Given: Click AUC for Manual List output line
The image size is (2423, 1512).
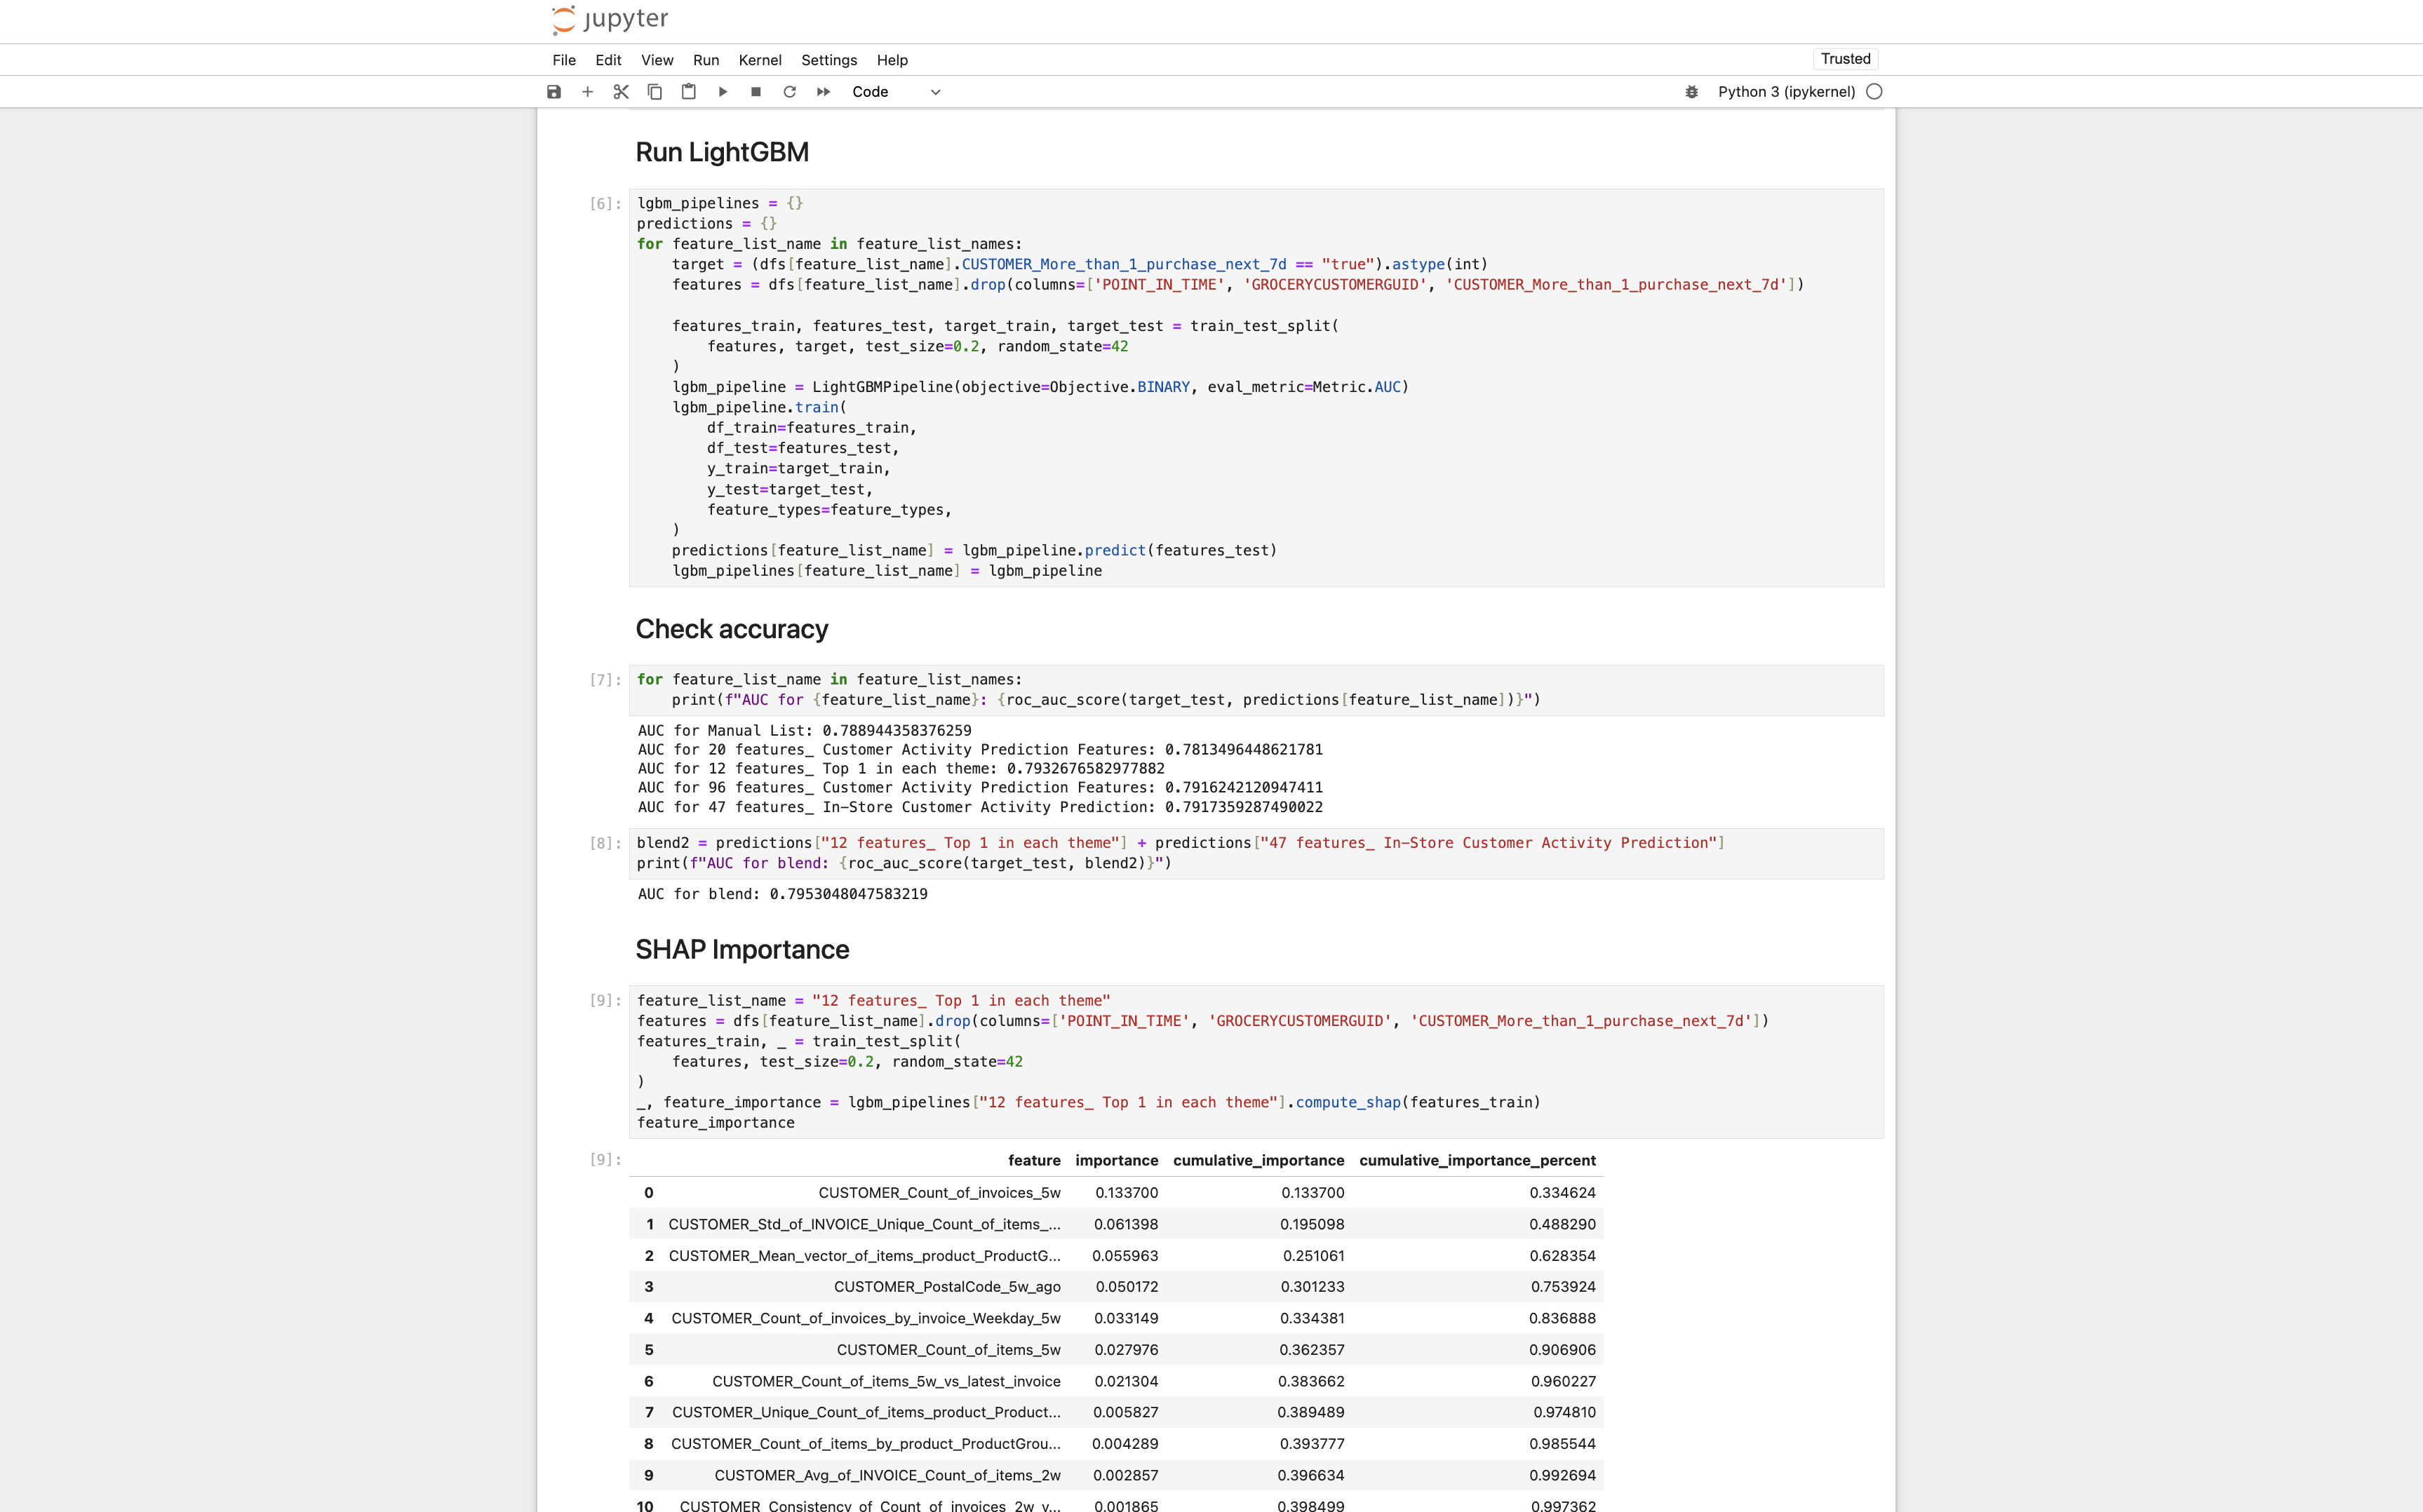Looking at the screenshot, I should [804, 731].
